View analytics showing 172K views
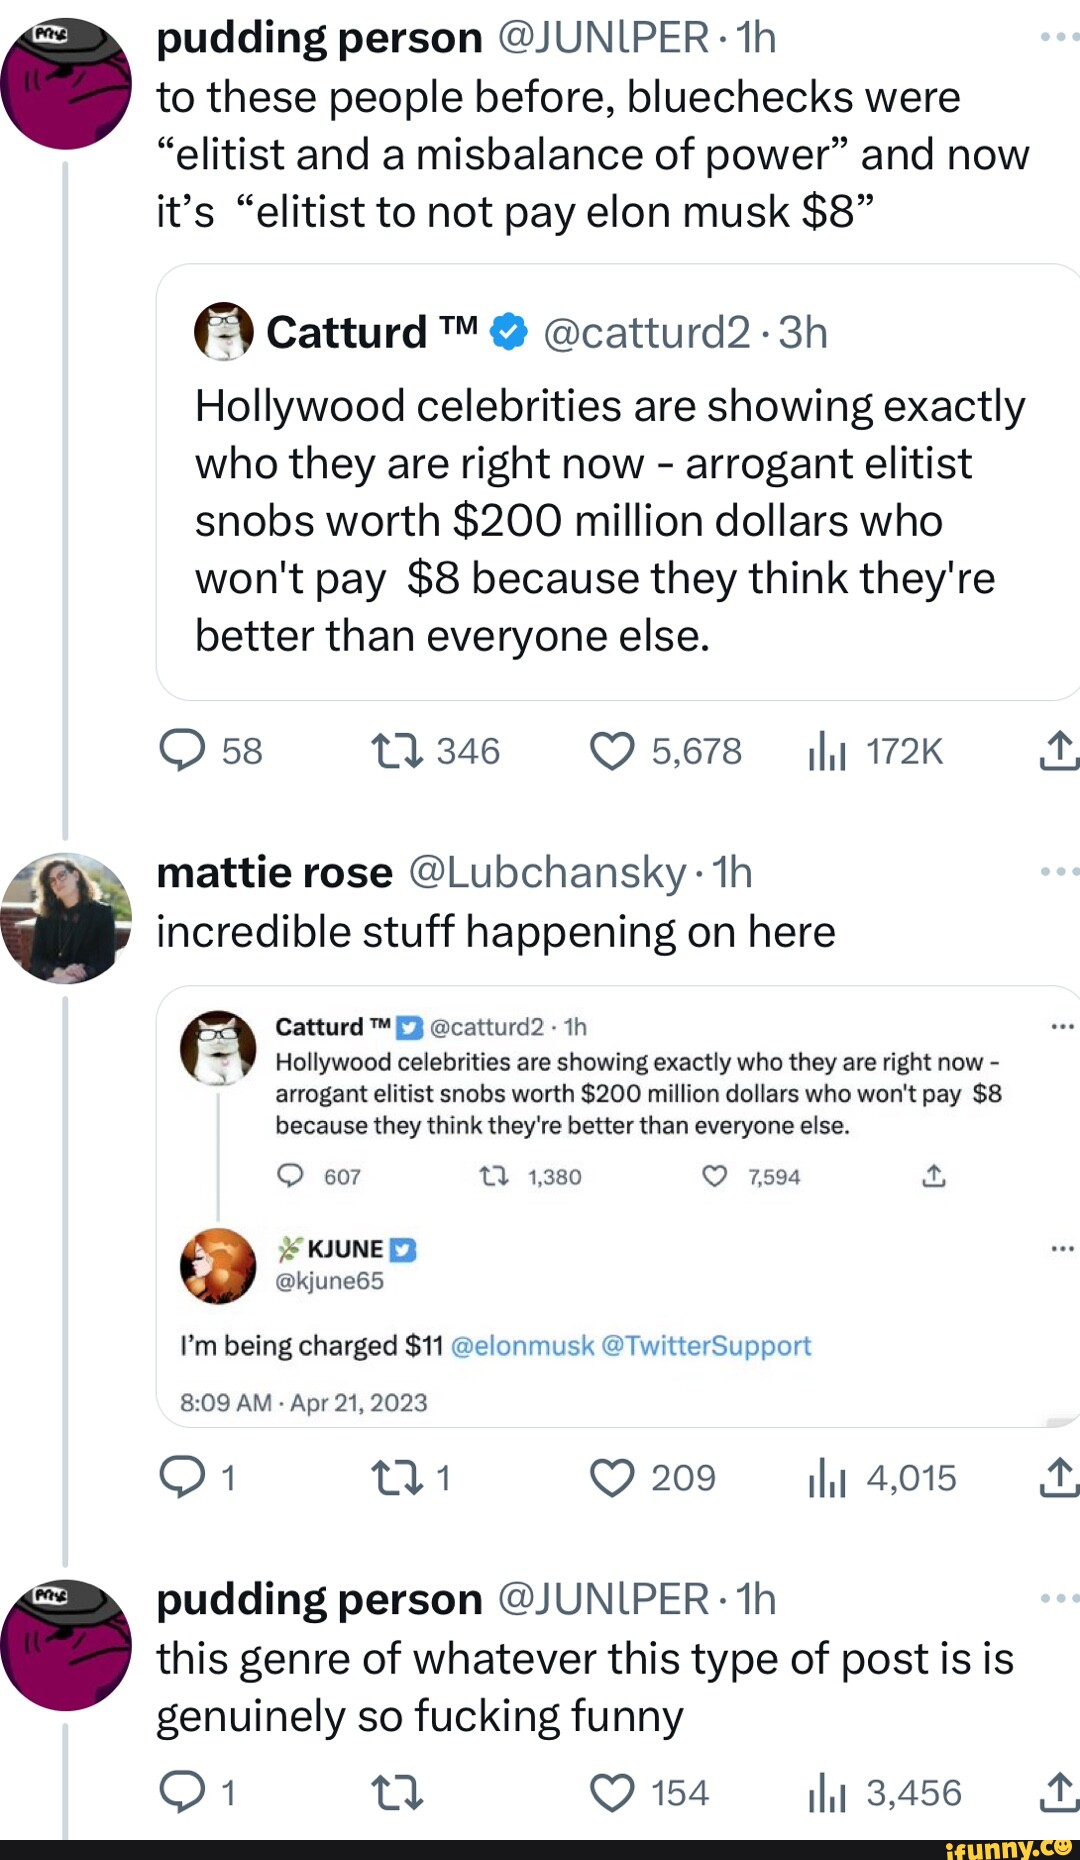Screen dimensions: 1080x1860 point(827,752)
